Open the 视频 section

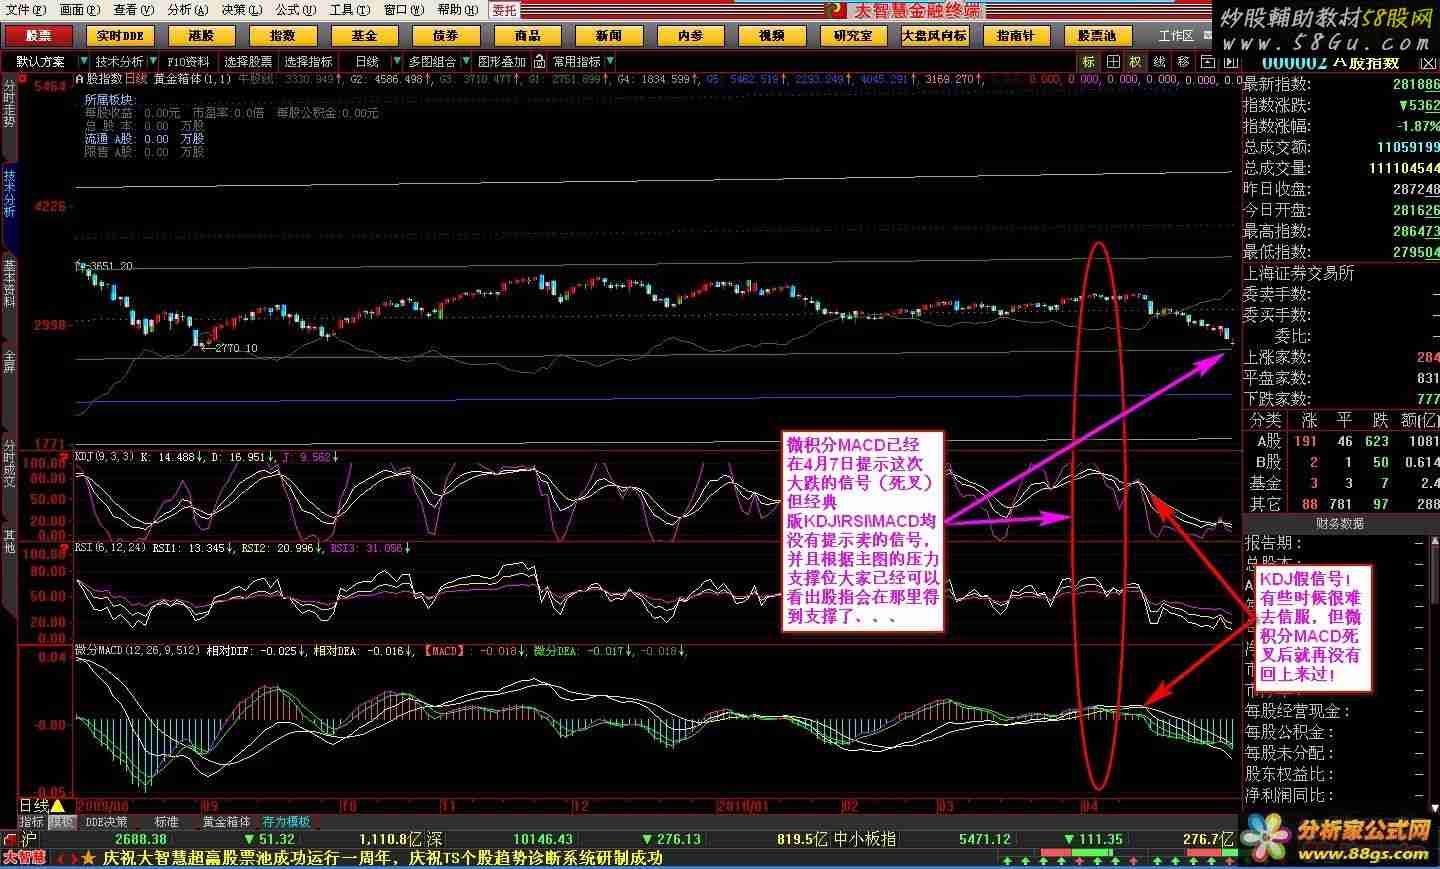tap(772, 36)
